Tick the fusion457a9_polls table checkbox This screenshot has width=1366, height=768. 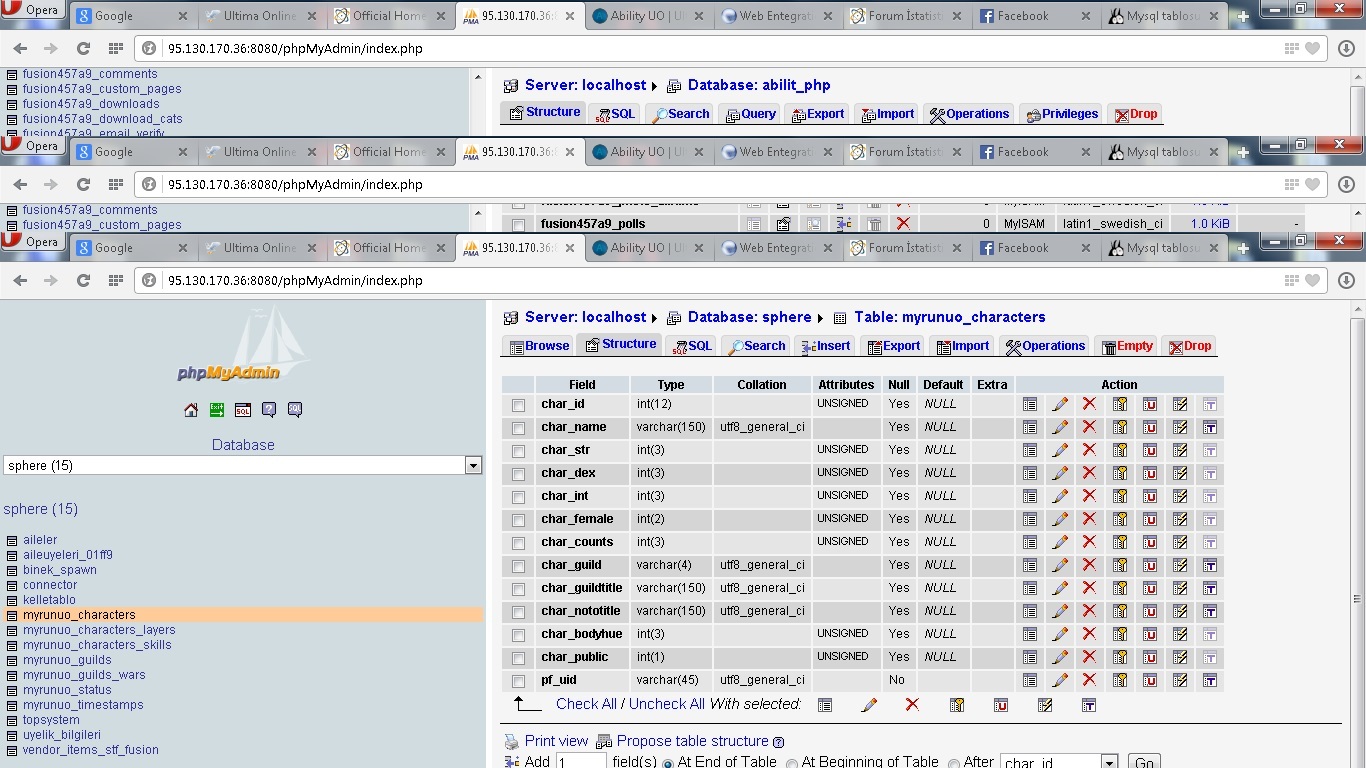(x=518, y=225)
